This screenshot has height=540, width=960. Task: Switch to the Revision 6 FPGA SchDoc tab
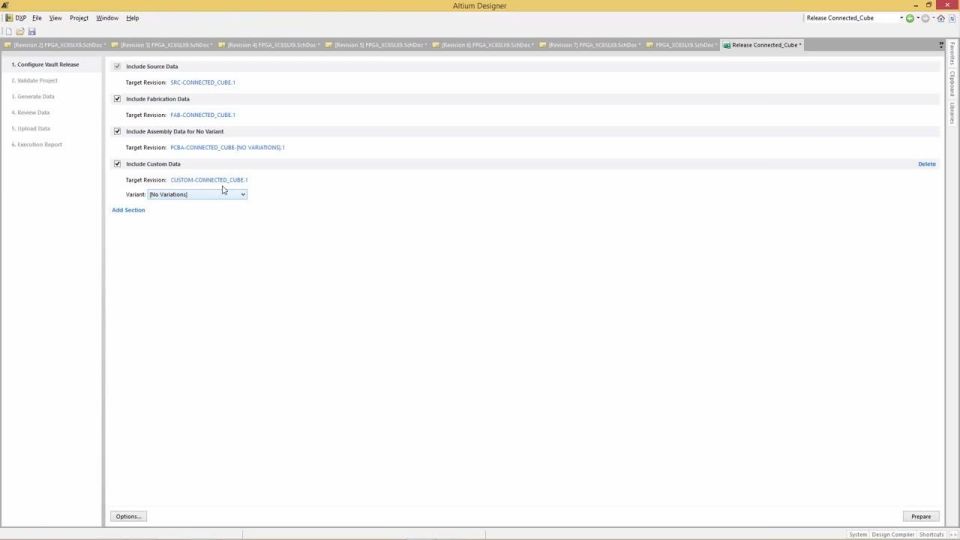tap(484, 45)
